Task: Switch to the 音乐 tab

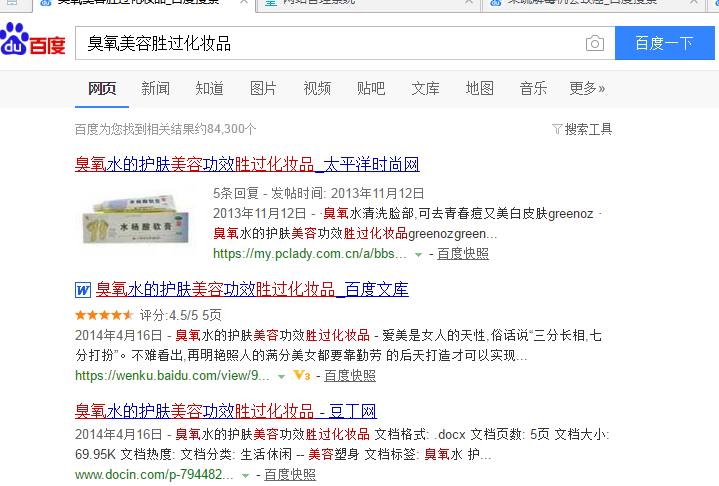Action: 533,88
